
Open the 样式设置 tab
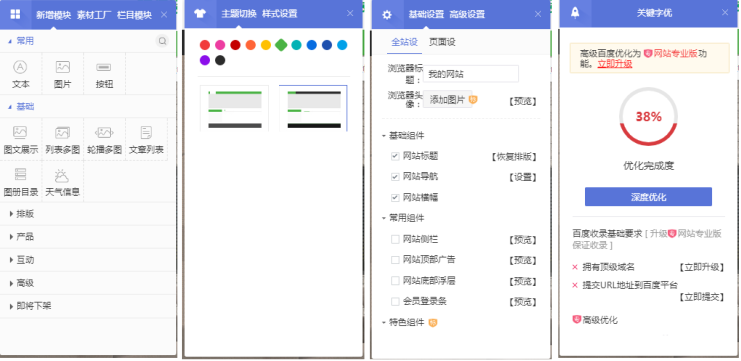280,14
